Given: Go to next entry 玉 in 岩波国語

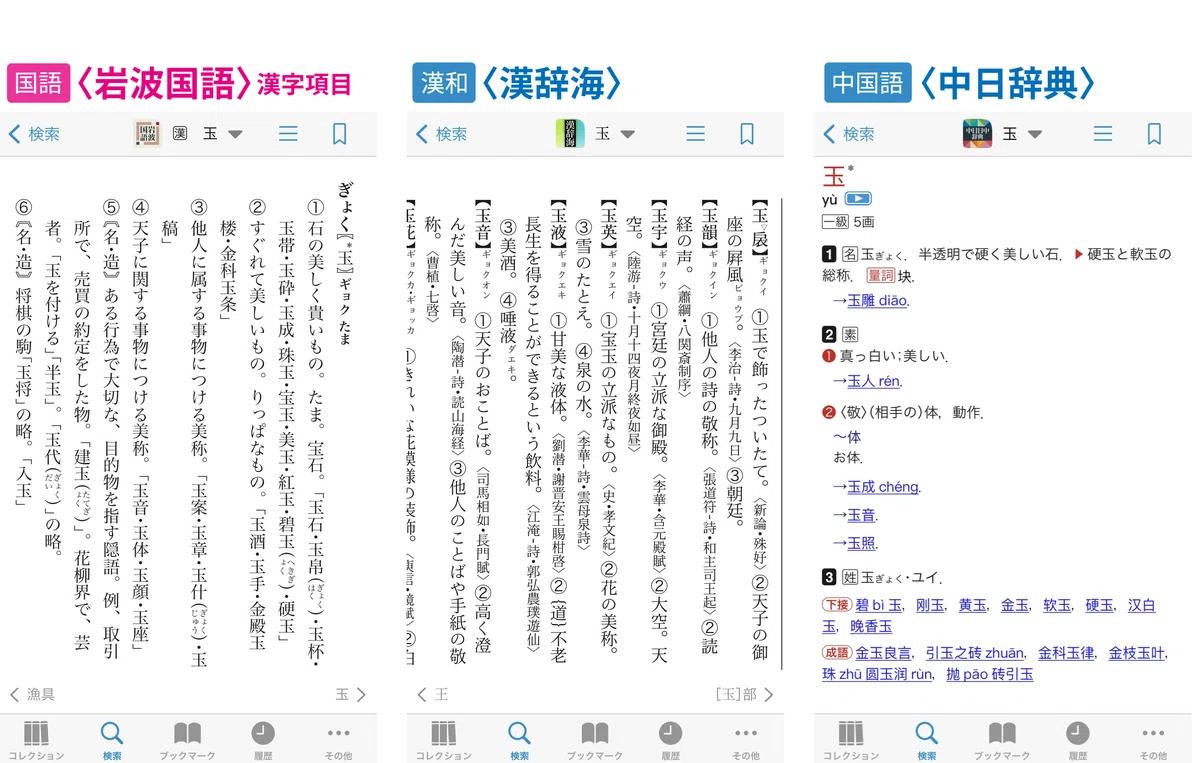Looking at the screenshot, I should click(x=350, y=694).
